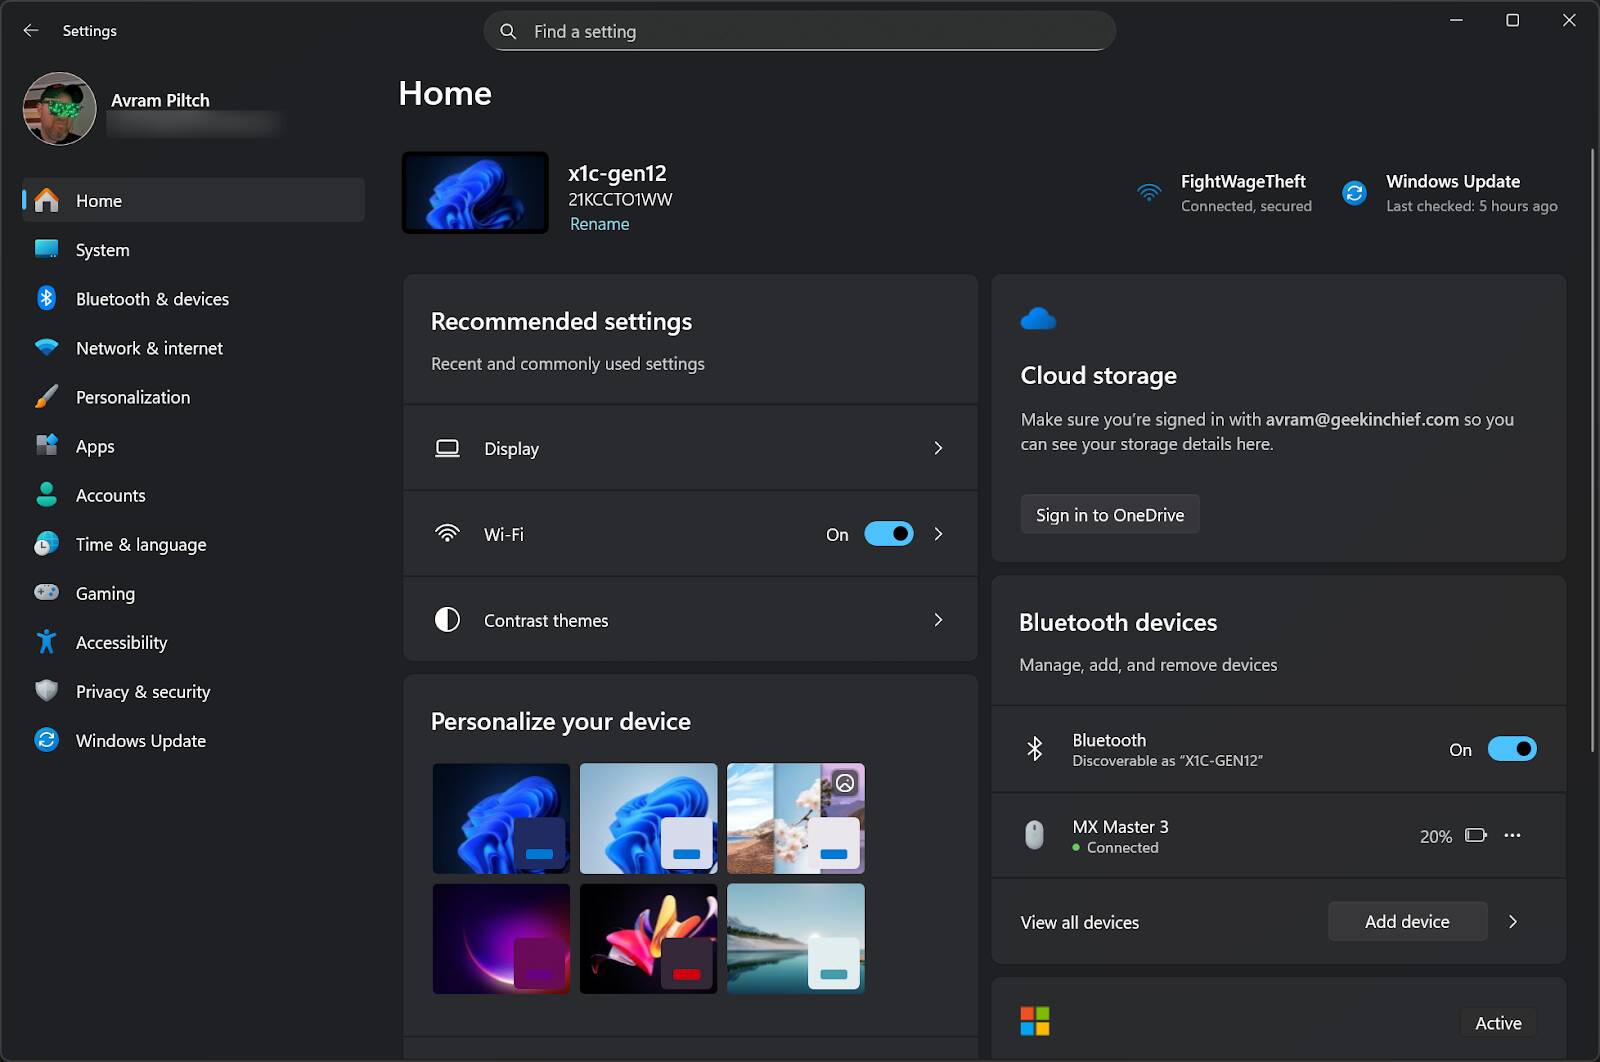The image size is (1600, 1062).
Task: Click the battery icon beside 20%
Action: coord(1476,835)
